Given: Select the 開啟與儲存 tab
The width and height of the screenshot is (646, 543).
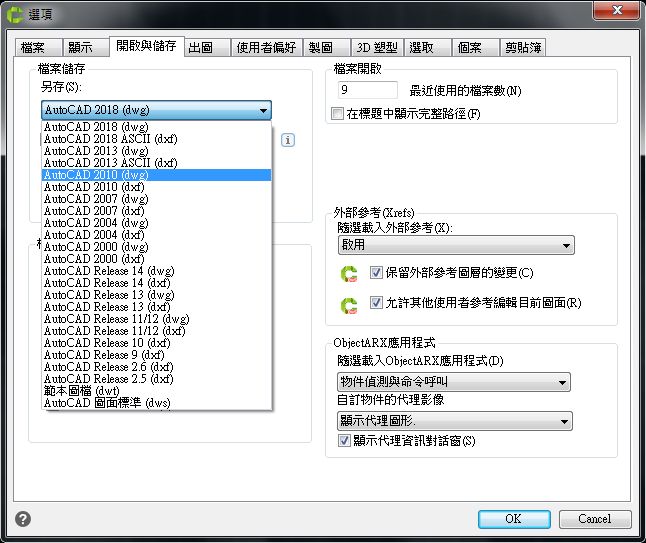Looking at the screenshot, I should [146, 46].
